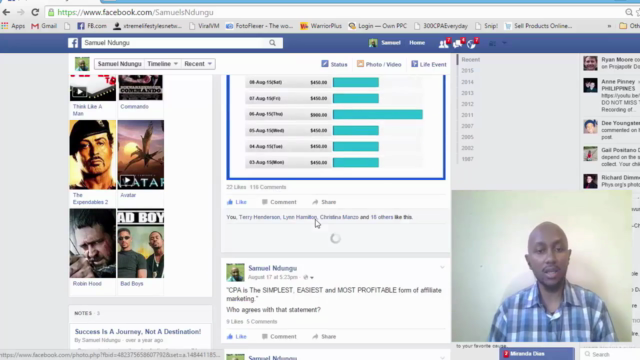Viewport: 640px width, 360px height.
Task: Open The Expendables 2 movie thumbnail
Action: (x=93, y=155)
